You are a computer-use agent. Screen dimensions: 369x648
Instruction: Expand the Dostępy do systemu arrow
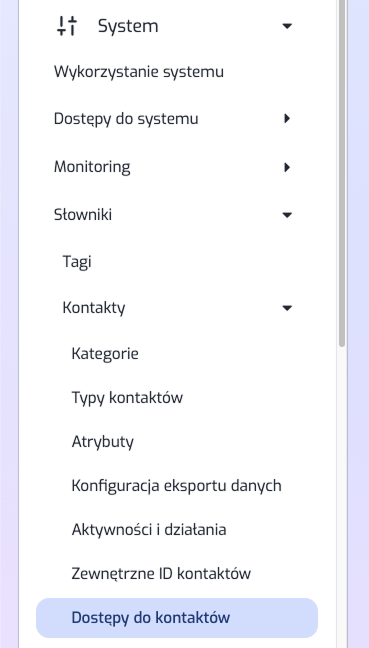[x=287, y=119]
